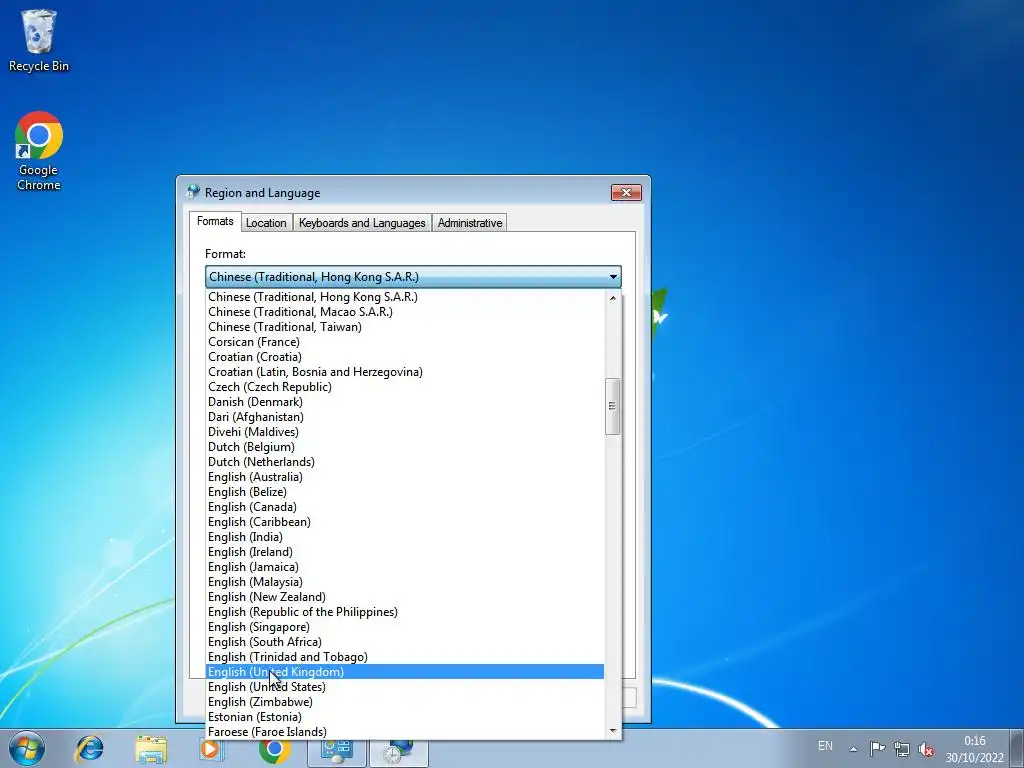This screenshot has height=768, width=1024.
Task: Choose English (Malaysia)
Action: point(405,582)
